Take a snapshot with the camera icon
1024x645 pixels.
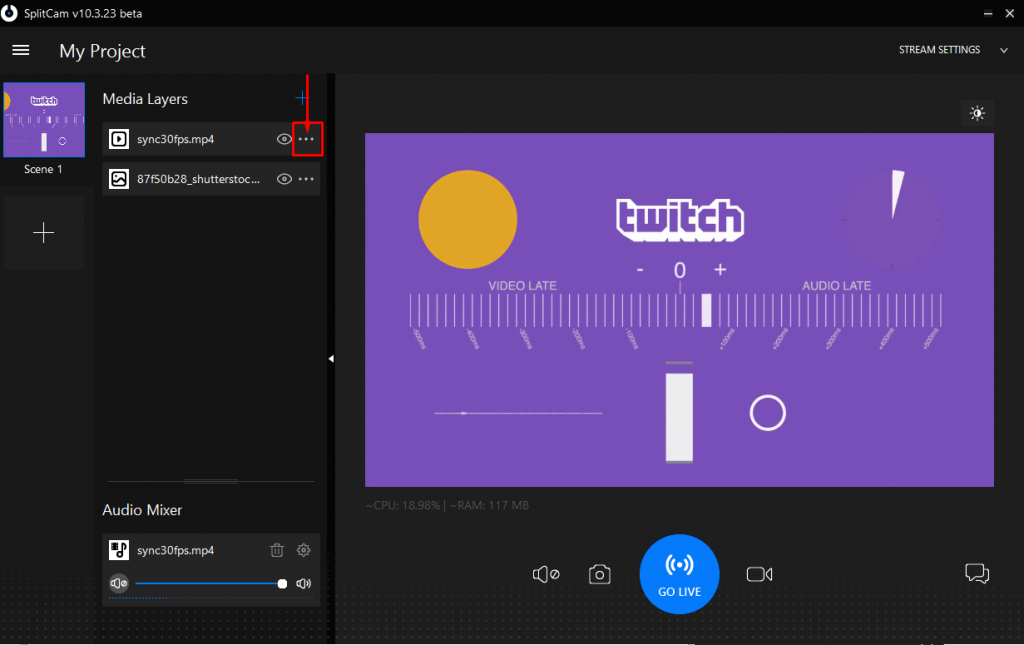coord(600,574)
